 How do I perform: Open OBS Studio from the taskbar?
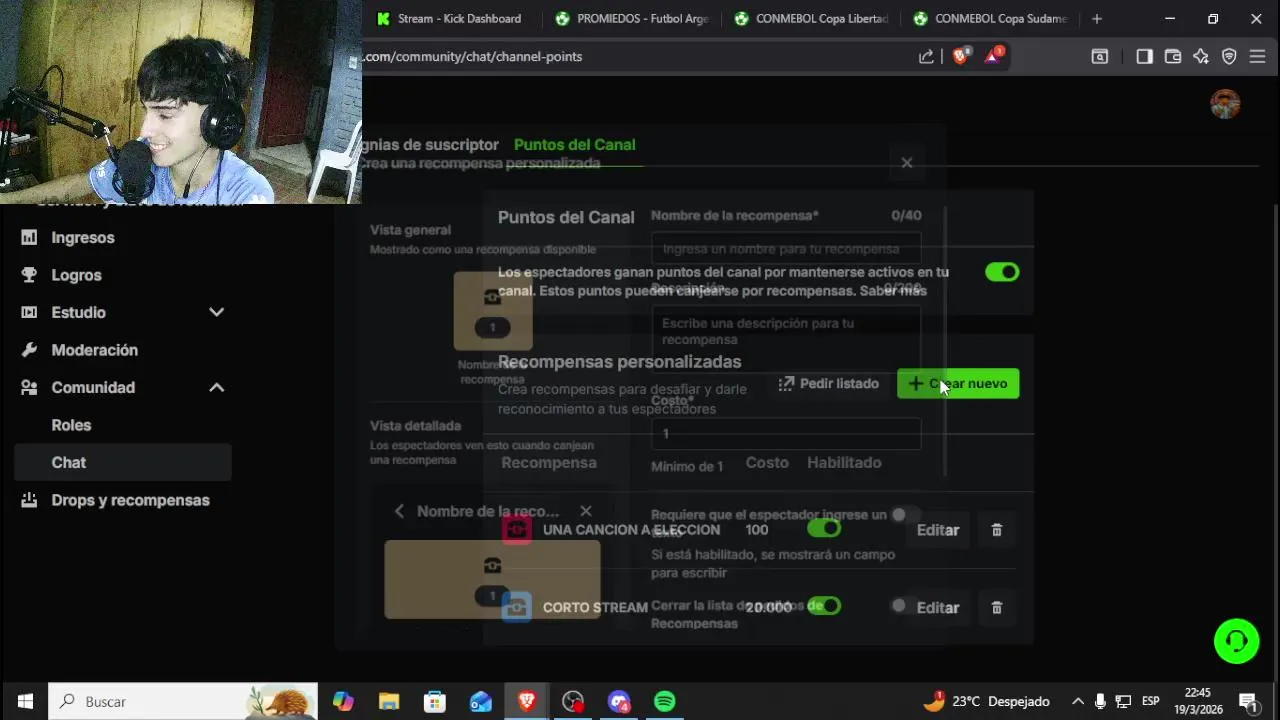point(573,702)
